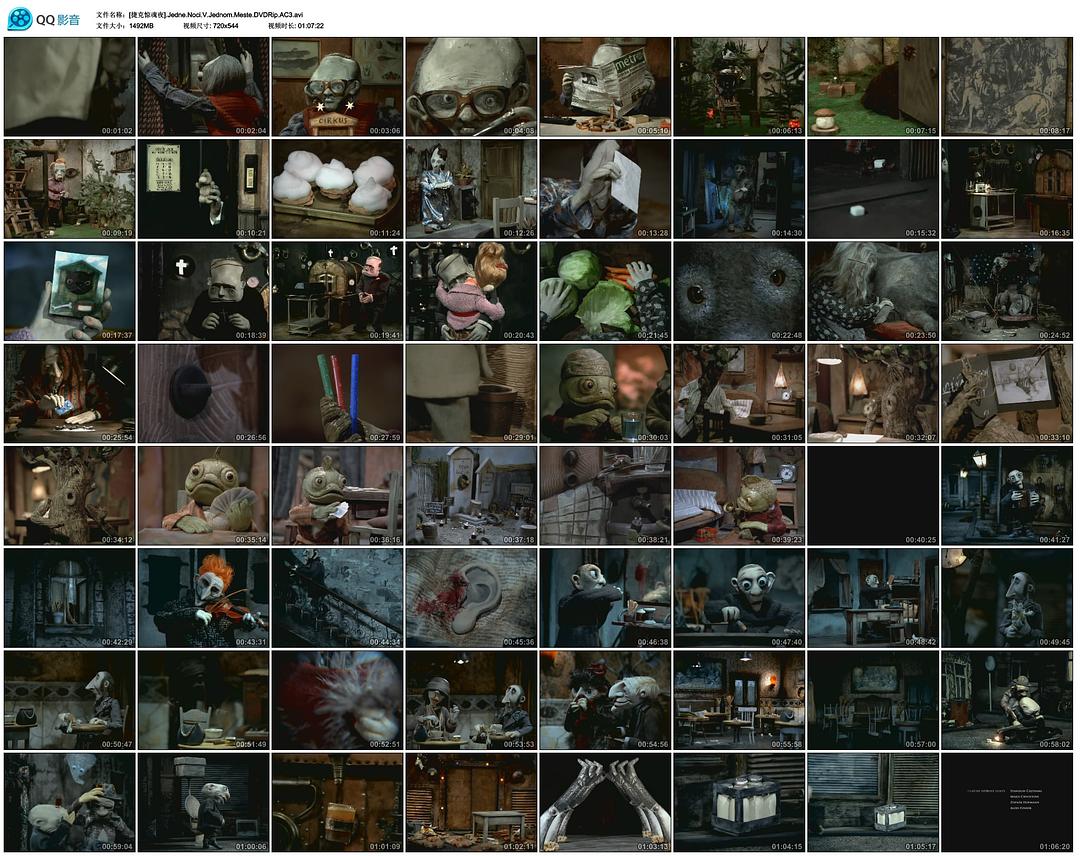This screenshot has width=1080, height=856.
Task: Open the 00:10:21 wall notice thumbnail
Action: [x=203, y=189]
